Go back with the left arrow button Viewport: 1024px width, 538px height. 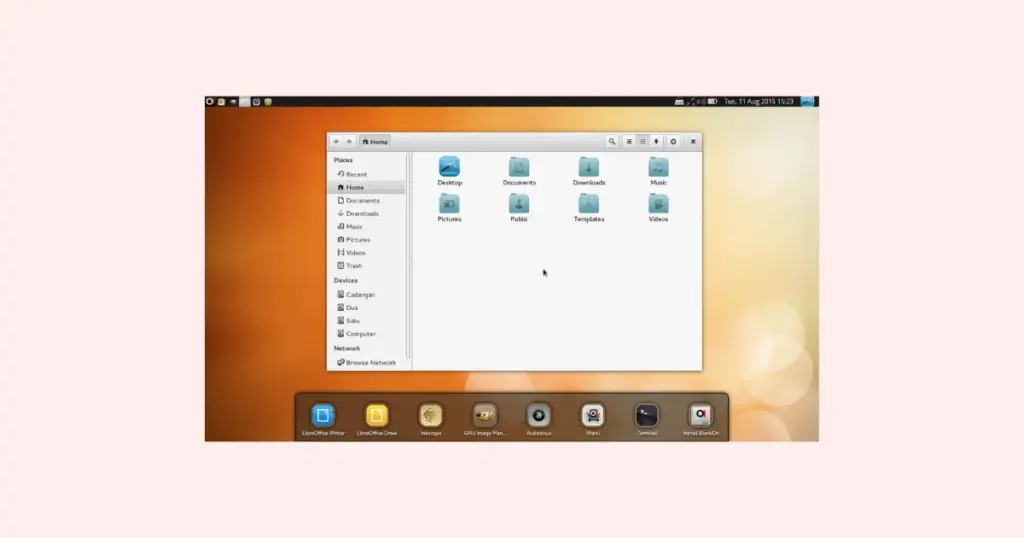point(336,142)
